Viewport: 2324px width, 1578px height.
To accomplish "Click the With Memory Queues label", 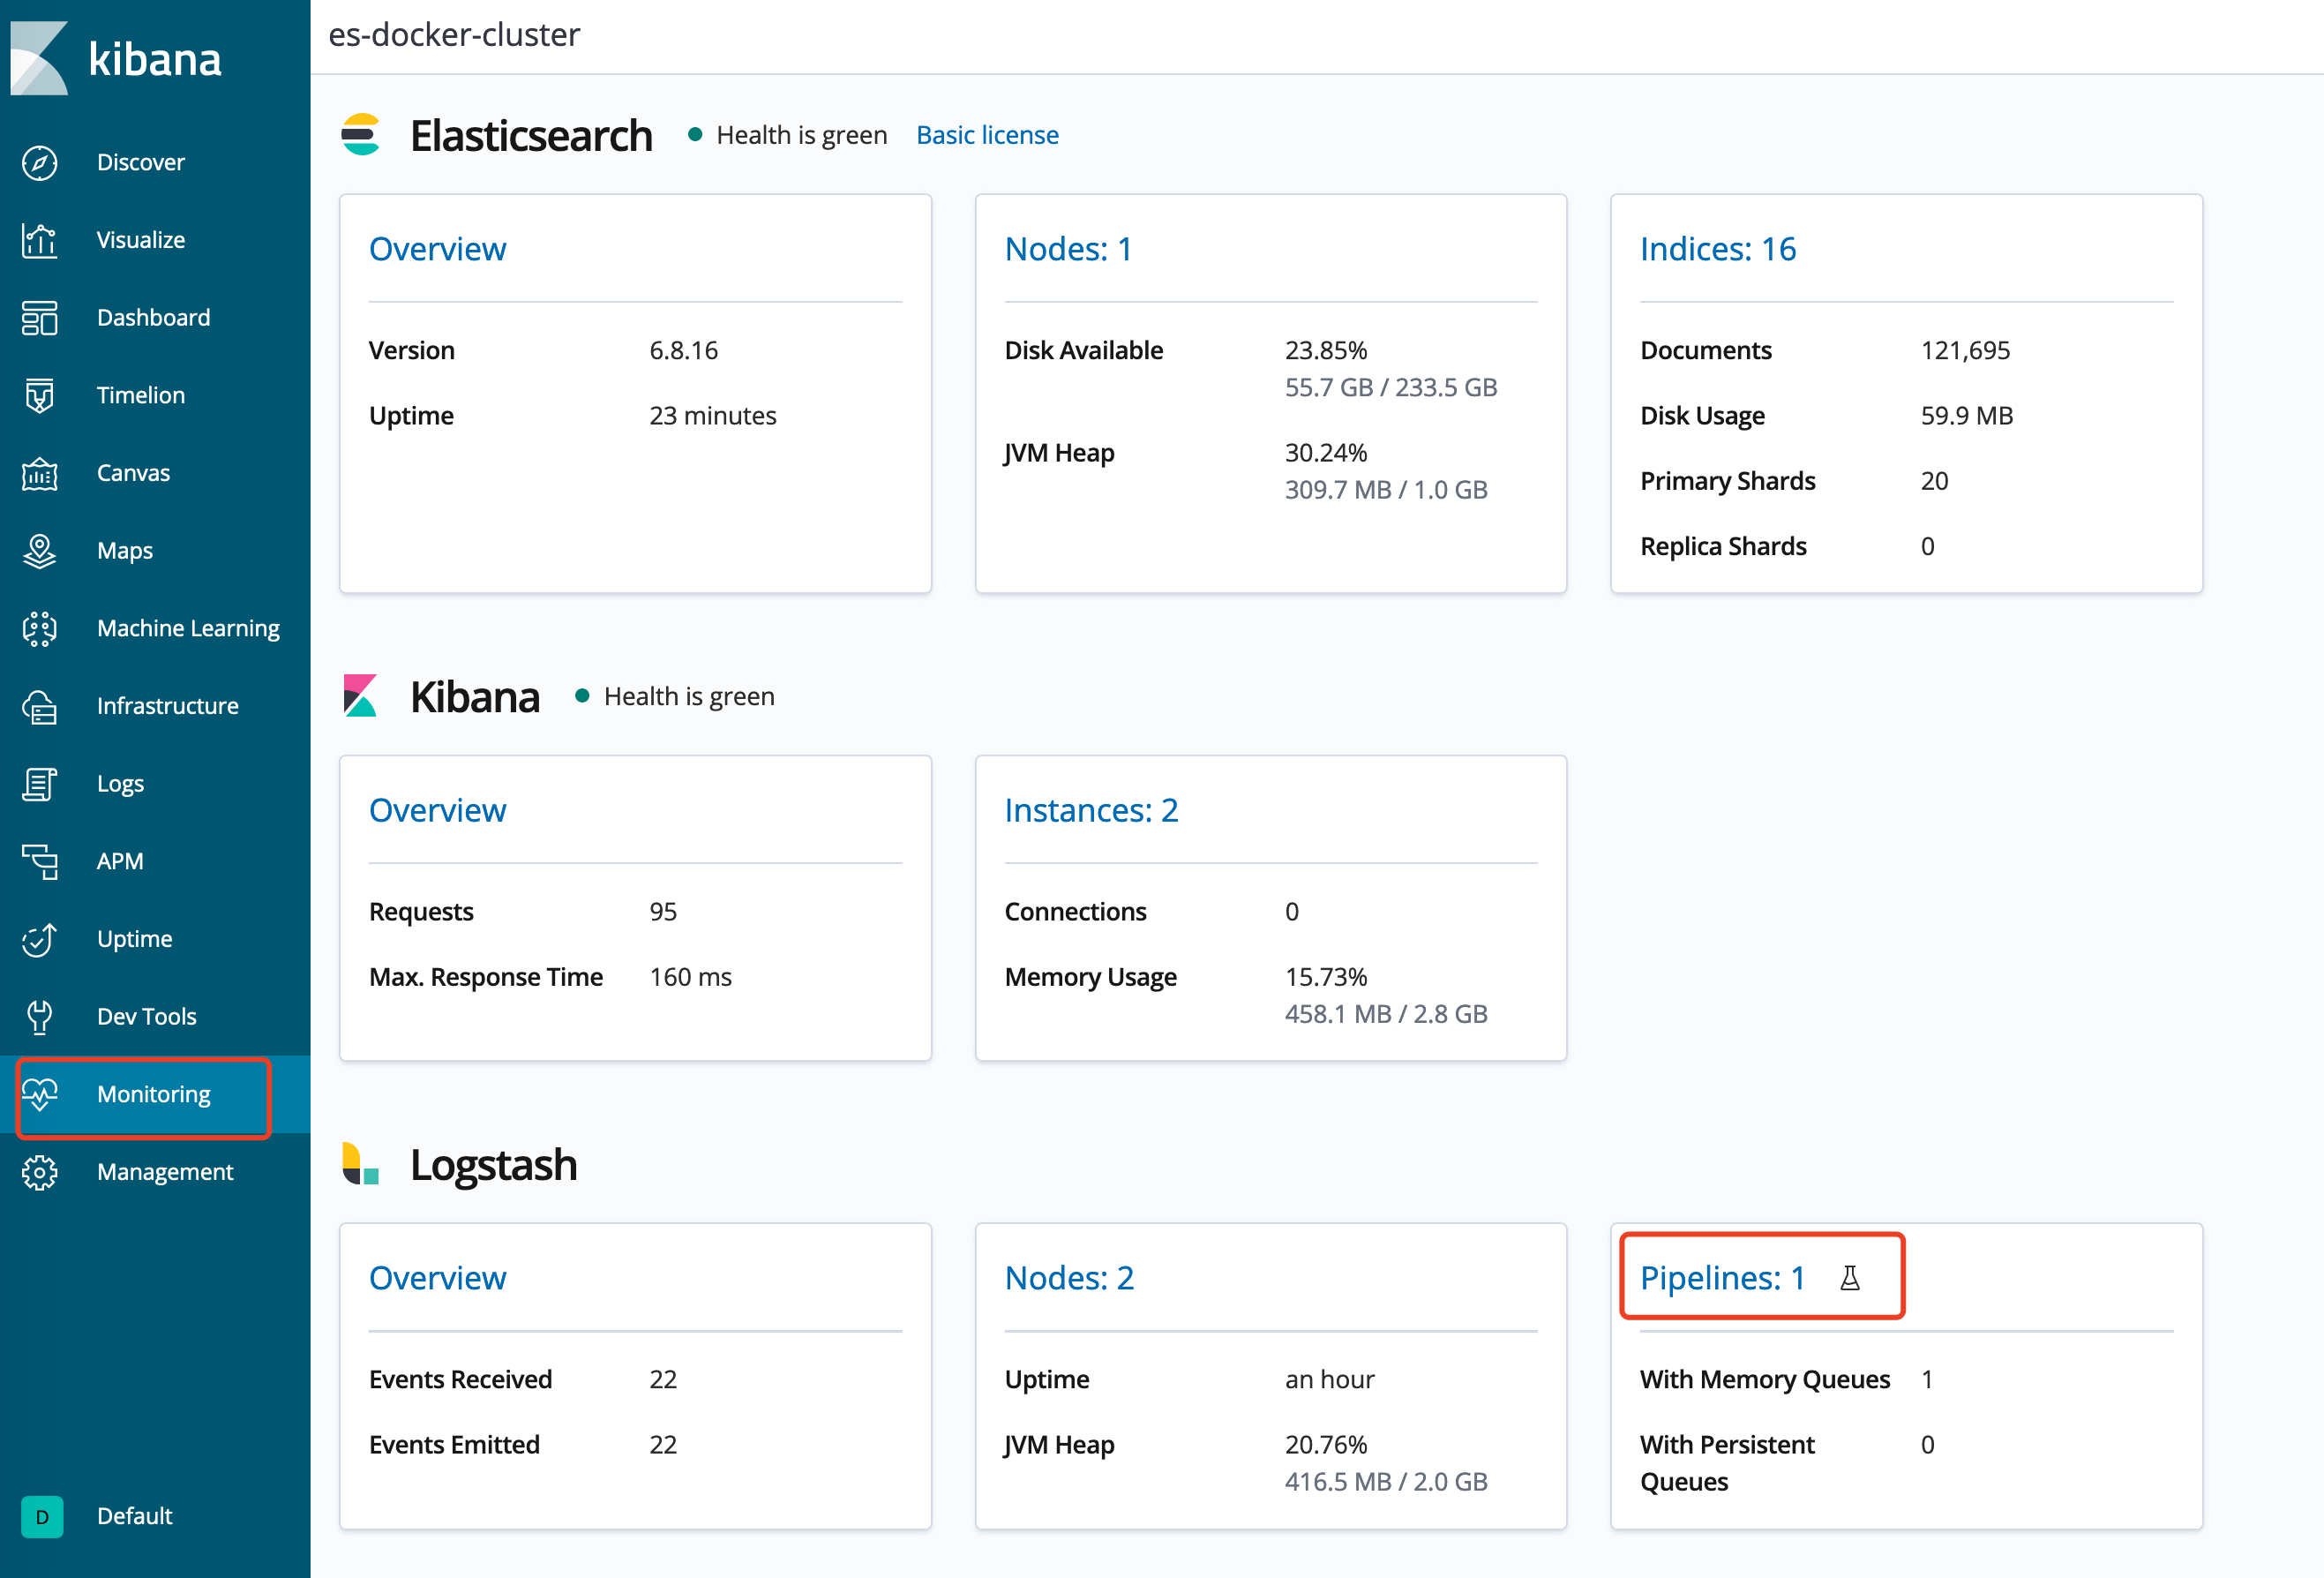I will [x=1765, y=1380].
